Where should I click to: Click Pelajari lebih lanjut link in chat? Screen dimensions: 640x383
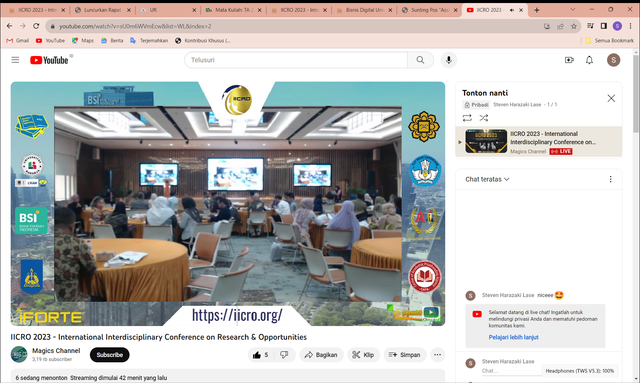513,337
